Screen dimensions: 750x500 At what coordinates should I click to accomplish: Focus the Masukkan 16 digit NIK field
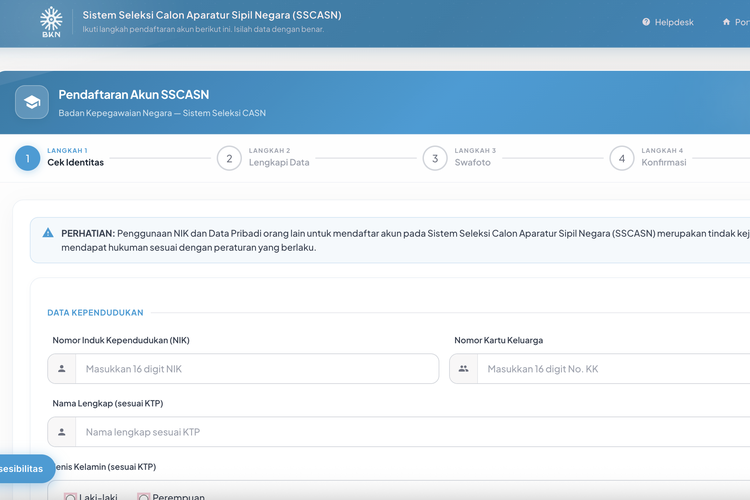click(257, 368)
